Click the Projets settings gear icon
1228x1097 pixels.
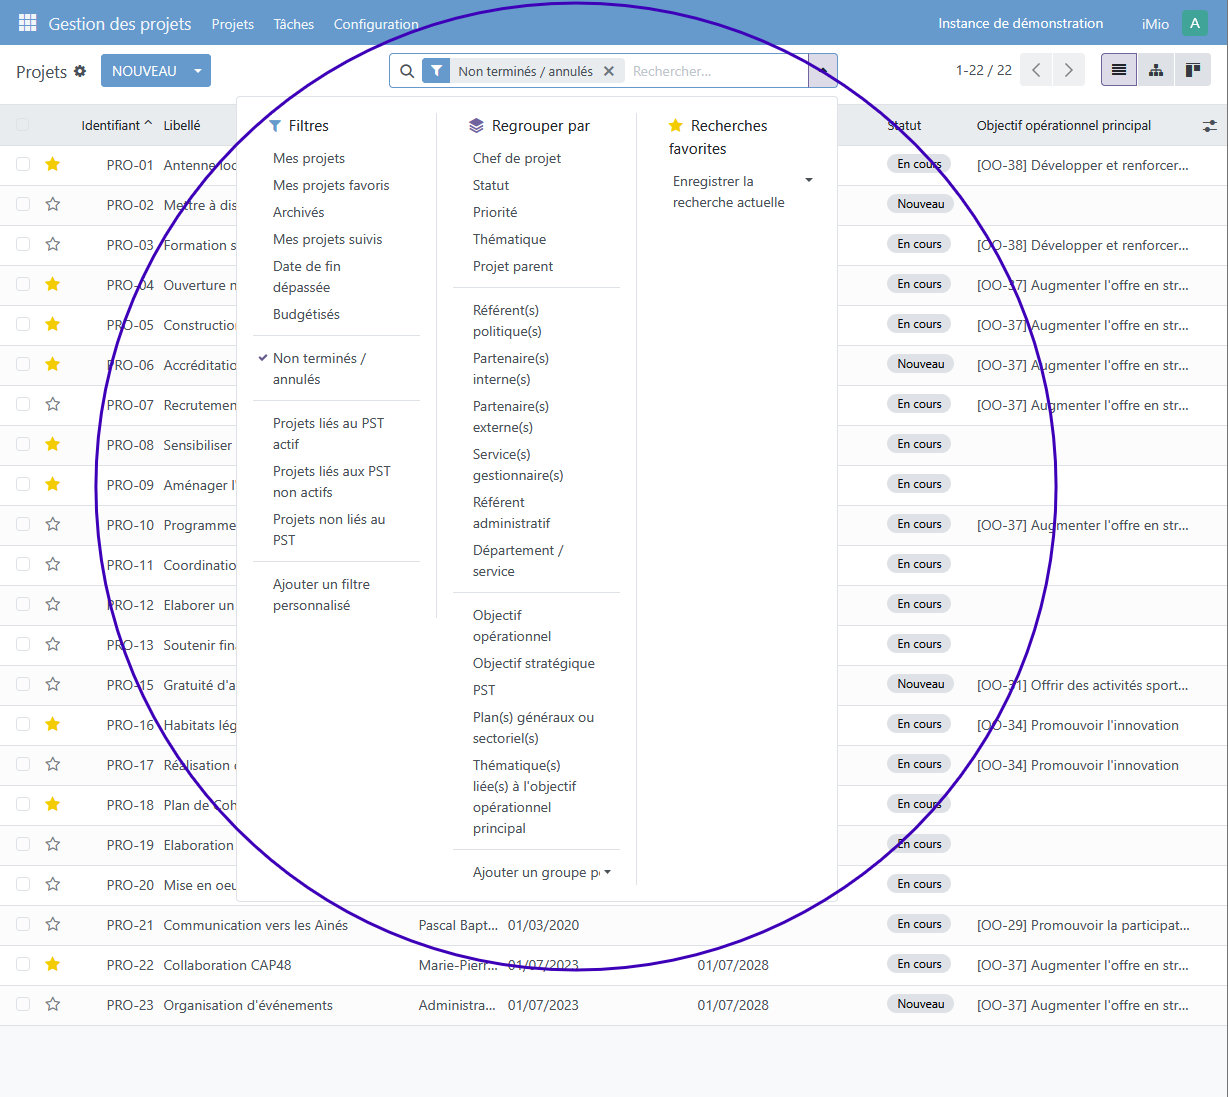(80, 71)
